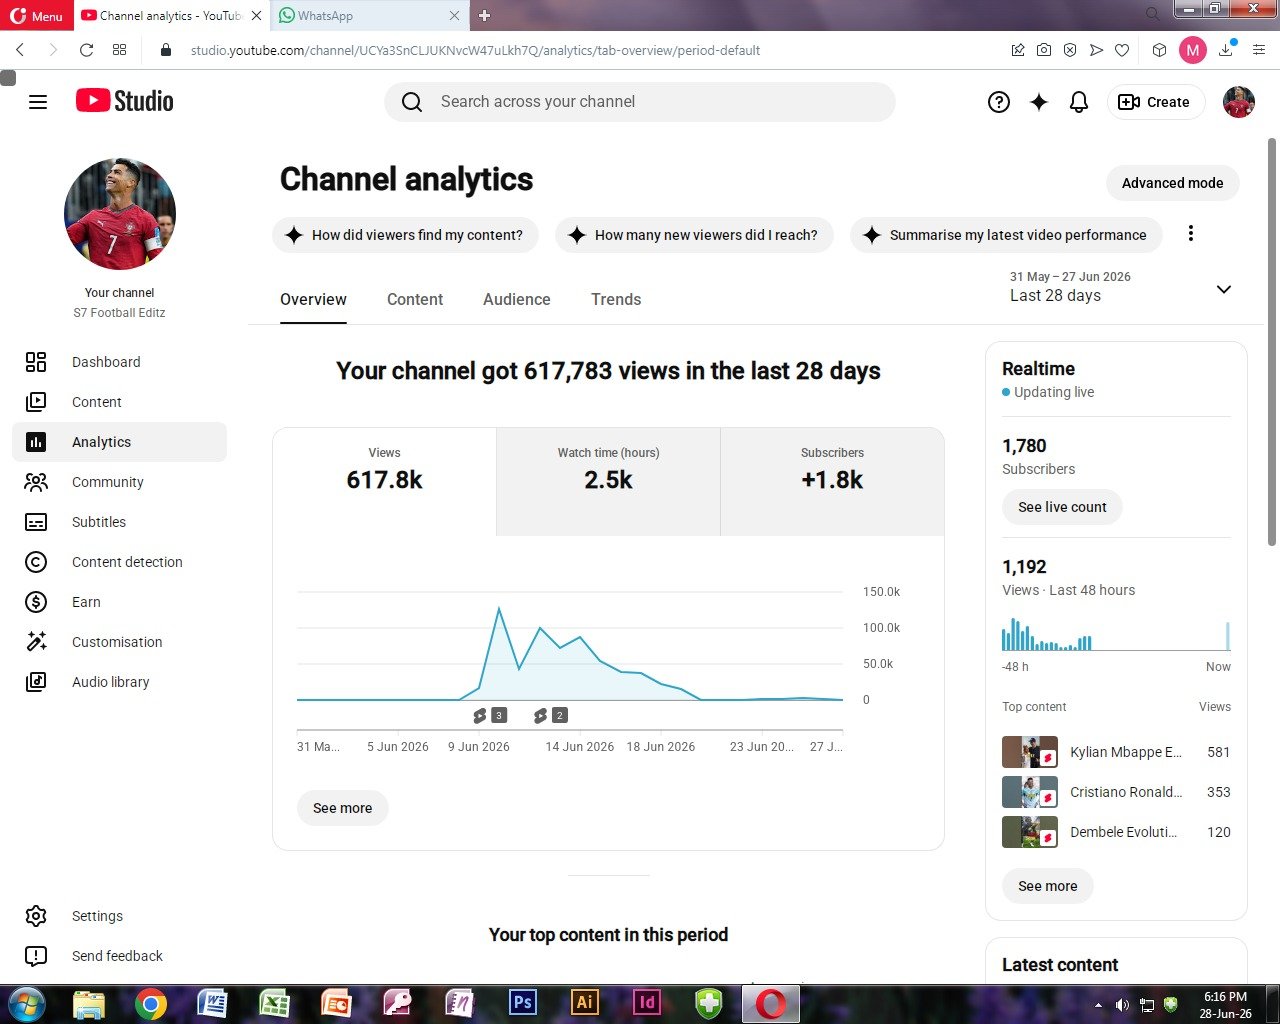The width and height of the screenshot is (1280, 1024).
Task: Click the Customisation wand icon
Action: 36,642
